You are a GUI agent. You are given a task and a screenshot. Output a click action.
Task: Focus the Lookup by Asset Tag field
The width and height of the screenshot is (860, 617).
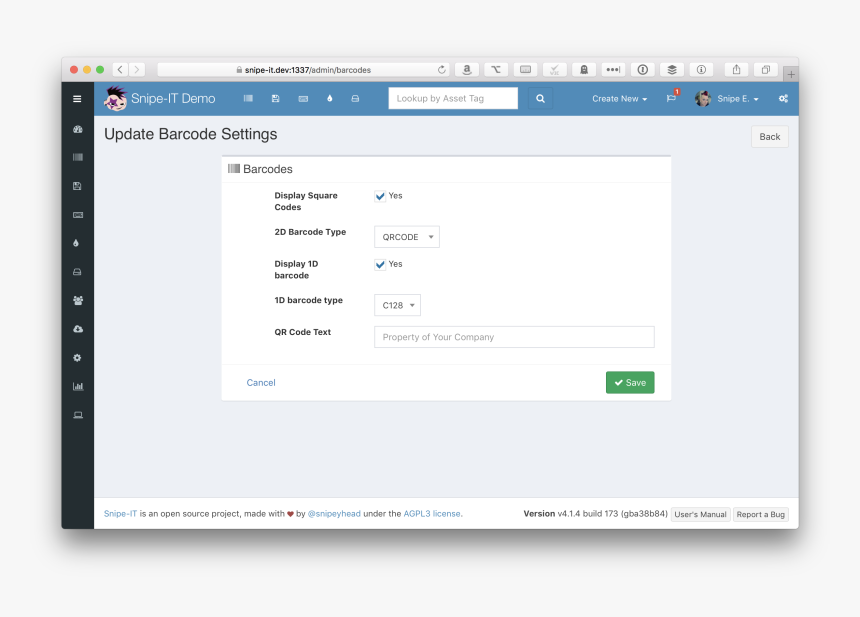pos(453,99)
